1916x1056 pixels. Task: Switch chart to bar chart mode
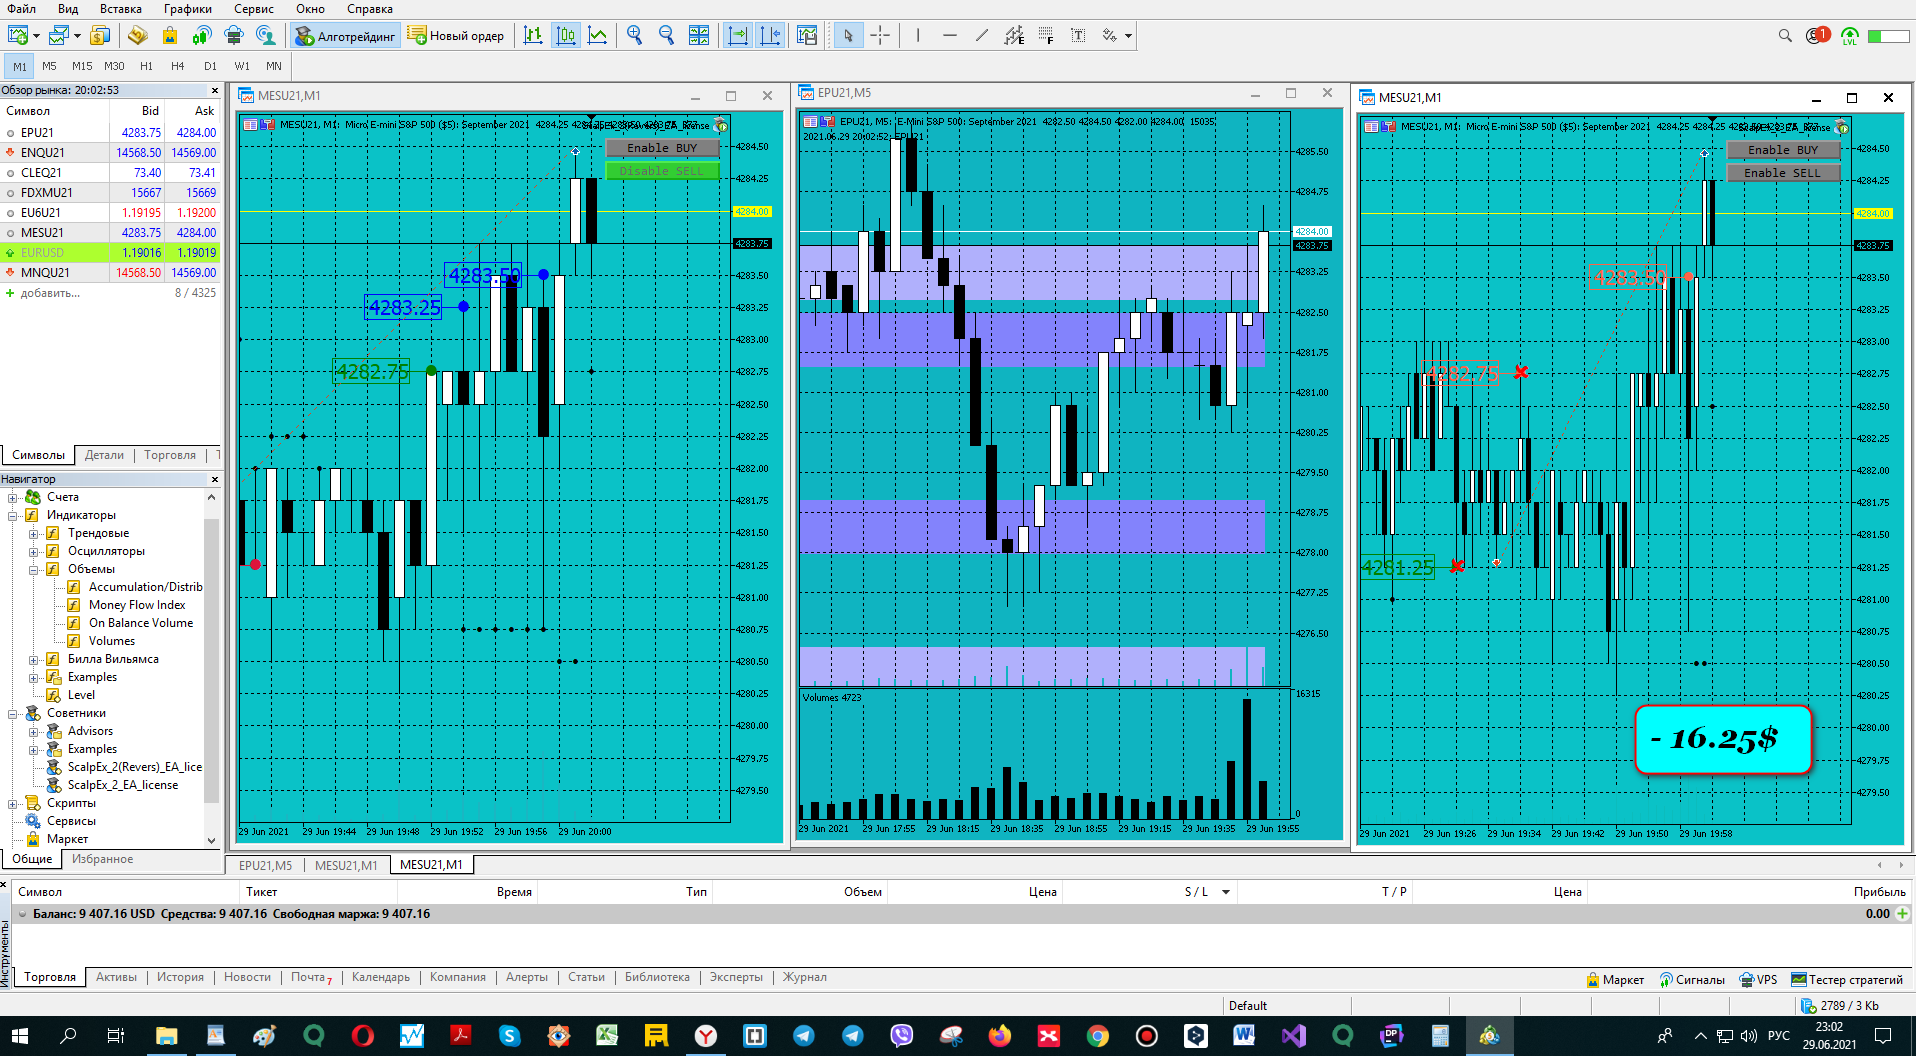click(x=533, y=36)
